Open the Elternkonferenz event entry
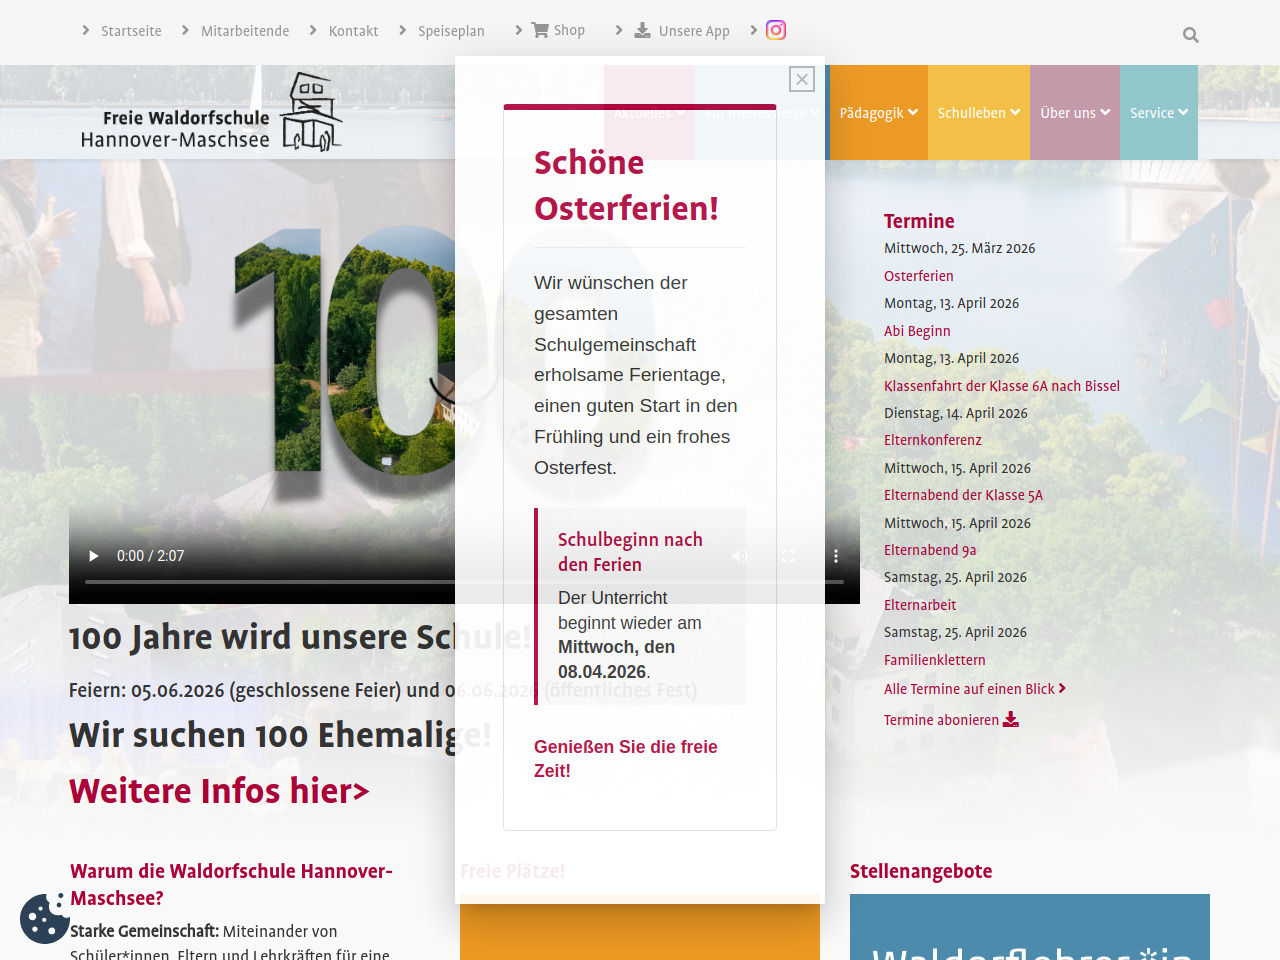The width and height of the screenshot is (1280, 960). [932, 440]
